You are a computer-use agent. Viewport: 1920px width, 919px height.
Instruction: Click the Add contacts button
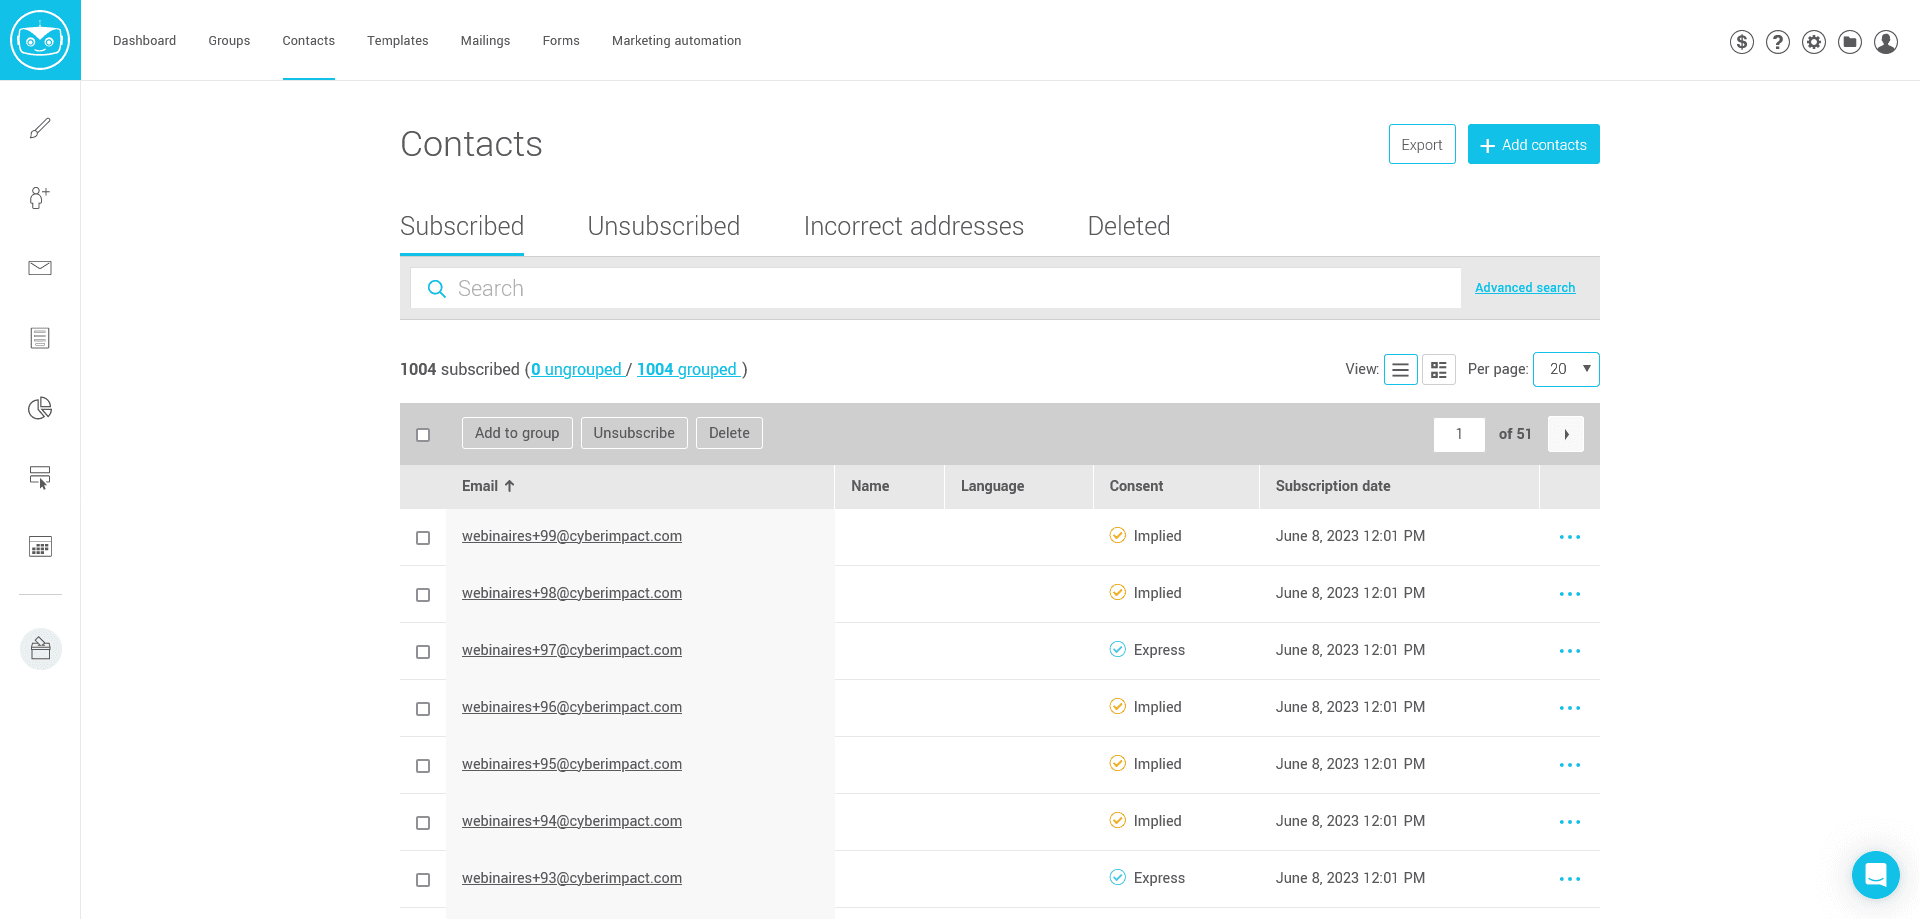pos(1533,144)
